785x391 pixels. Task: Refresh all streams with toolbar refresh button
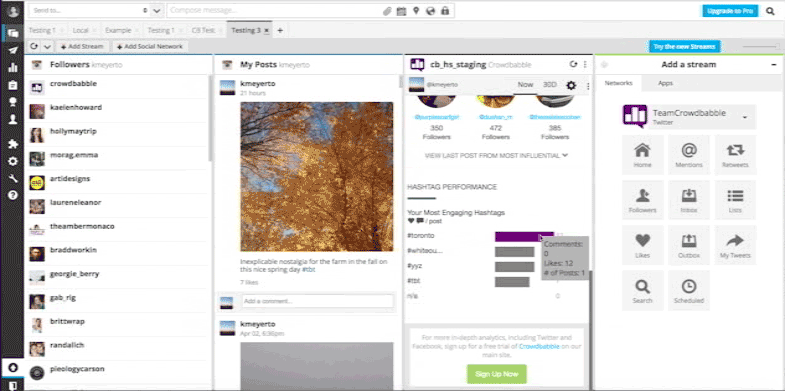pyautogui.click(x=34, y=47)
